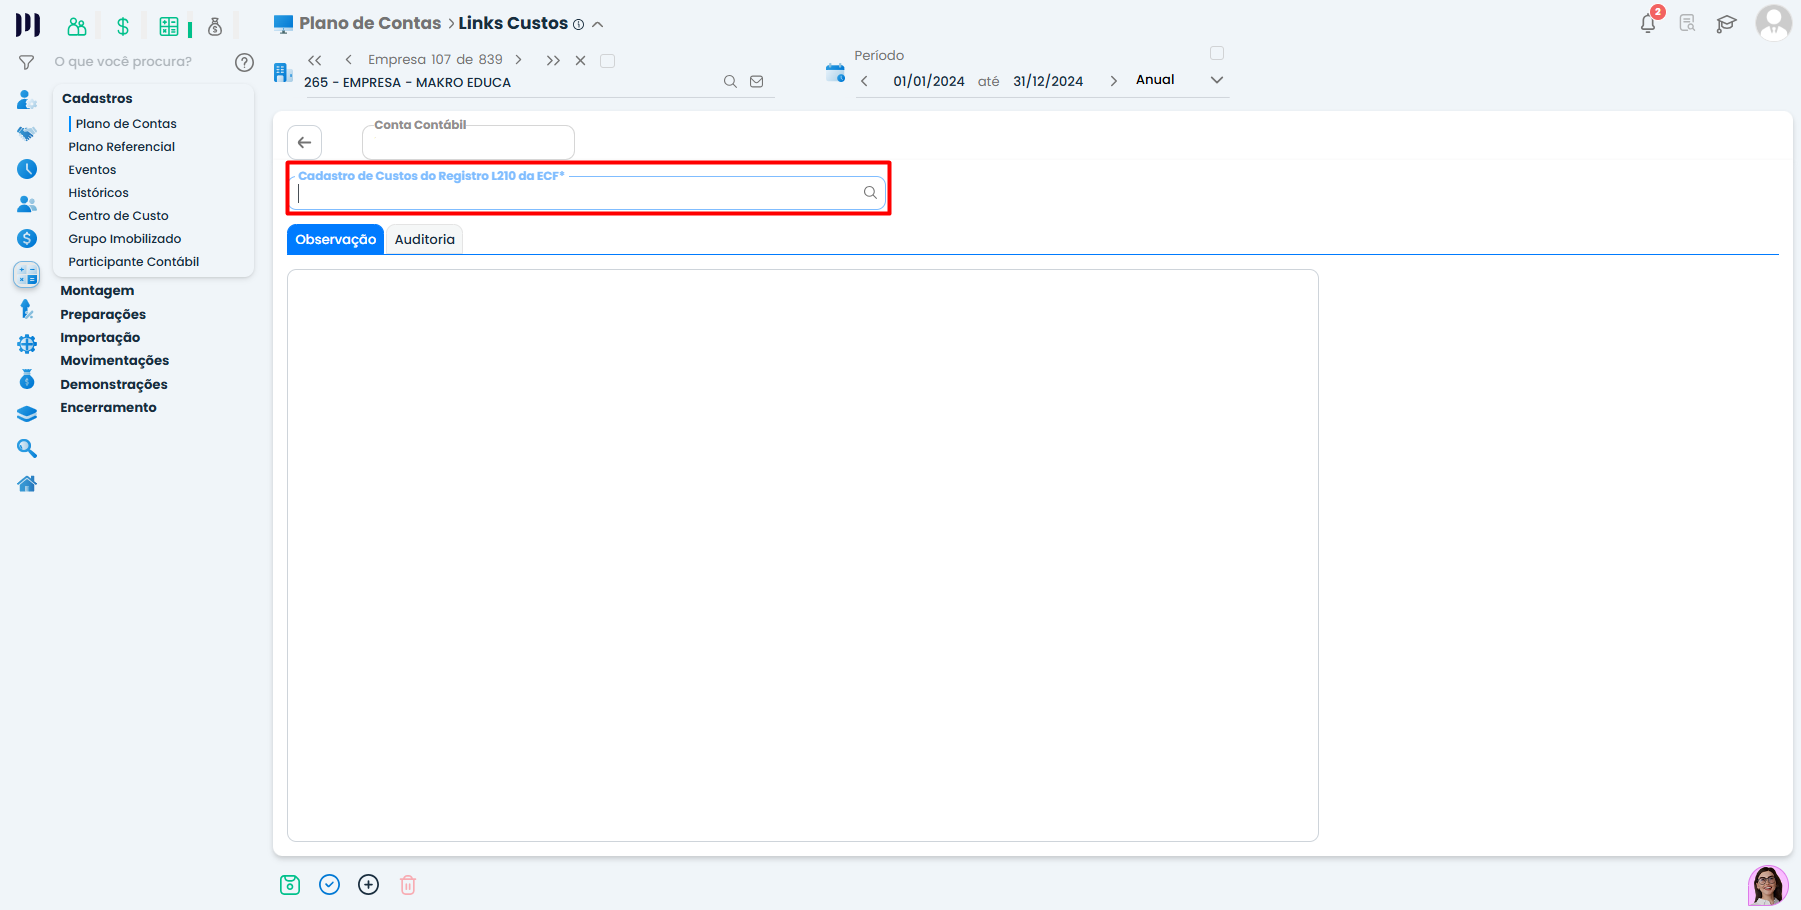Click the info icon next to Links Custos
The image size is (1801, 910).
[578, 25]
